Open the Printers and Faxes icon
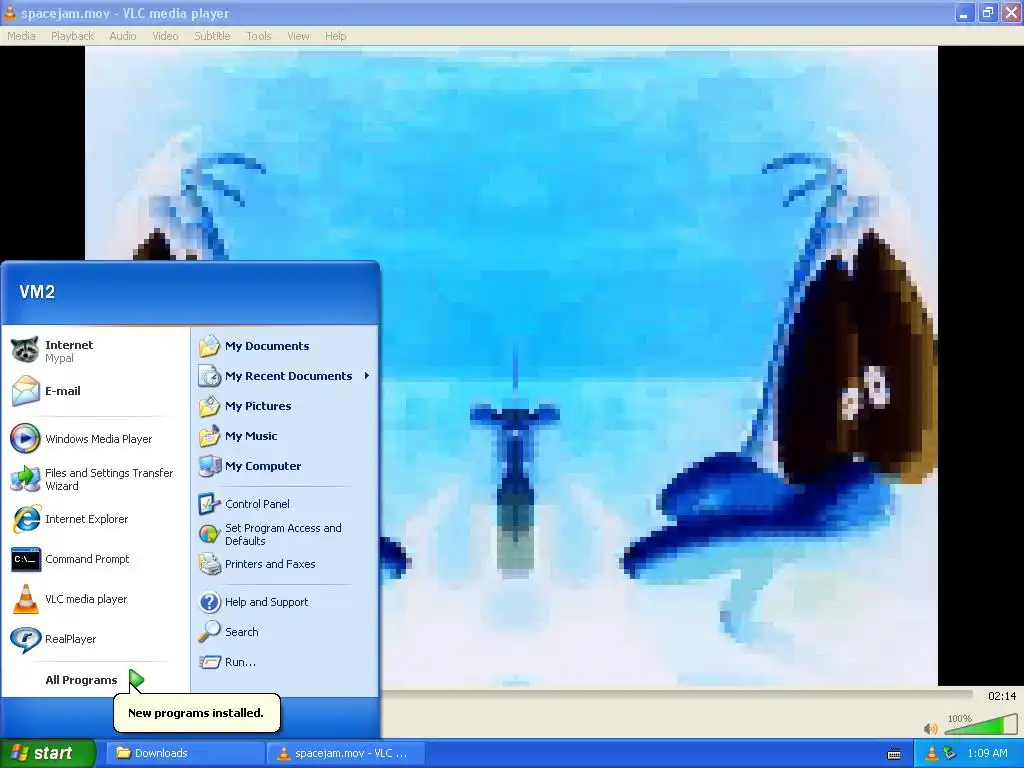The height and width of the screenshot is (768, 1024). click(210, 564)
